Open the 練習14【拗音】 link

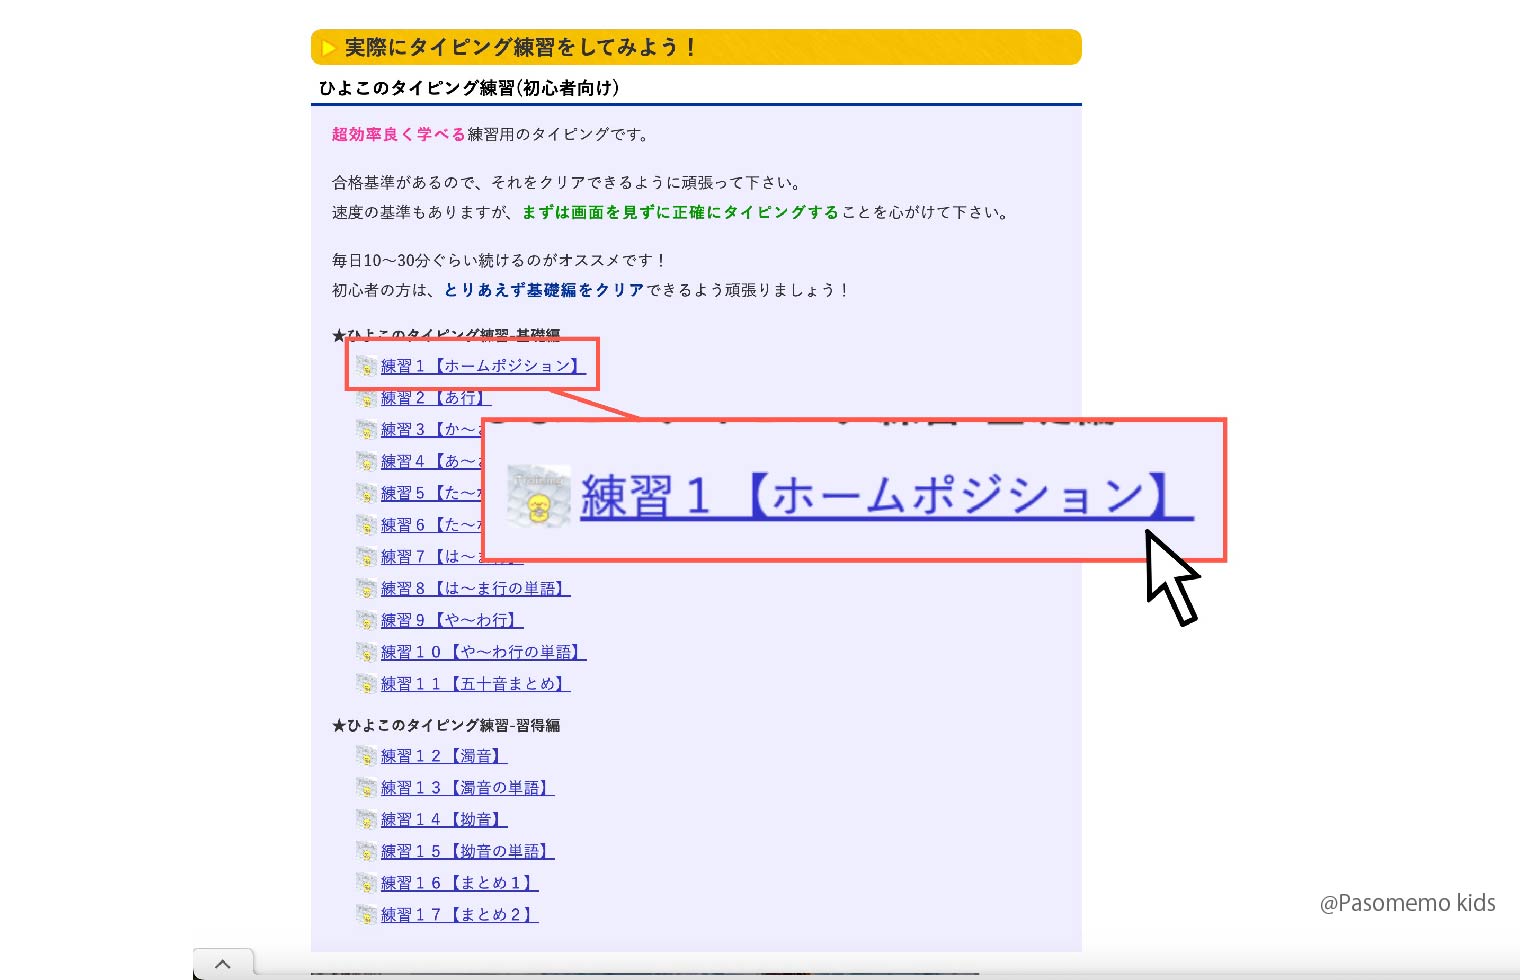444,820
